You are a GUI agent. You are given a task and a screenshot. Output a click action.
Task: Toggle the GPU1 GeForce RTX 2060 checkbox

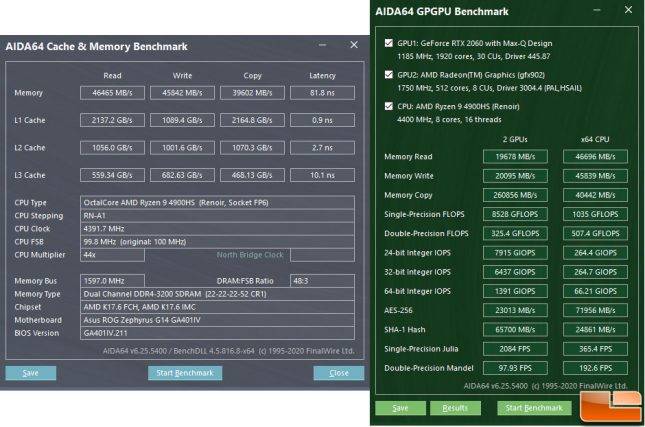tap(389, 43)
